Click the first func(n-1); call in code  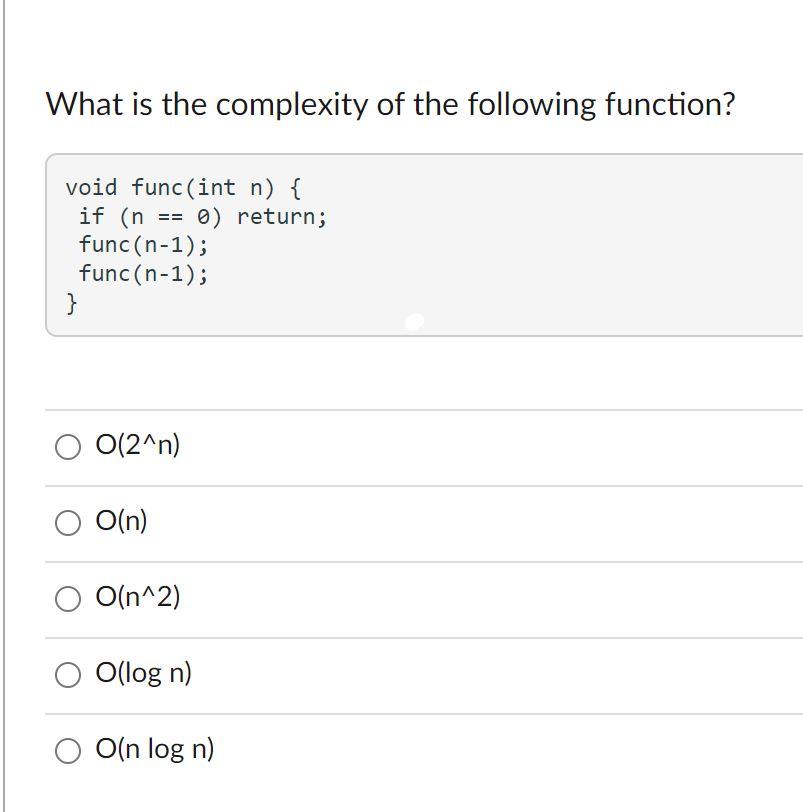coord(143,245)
